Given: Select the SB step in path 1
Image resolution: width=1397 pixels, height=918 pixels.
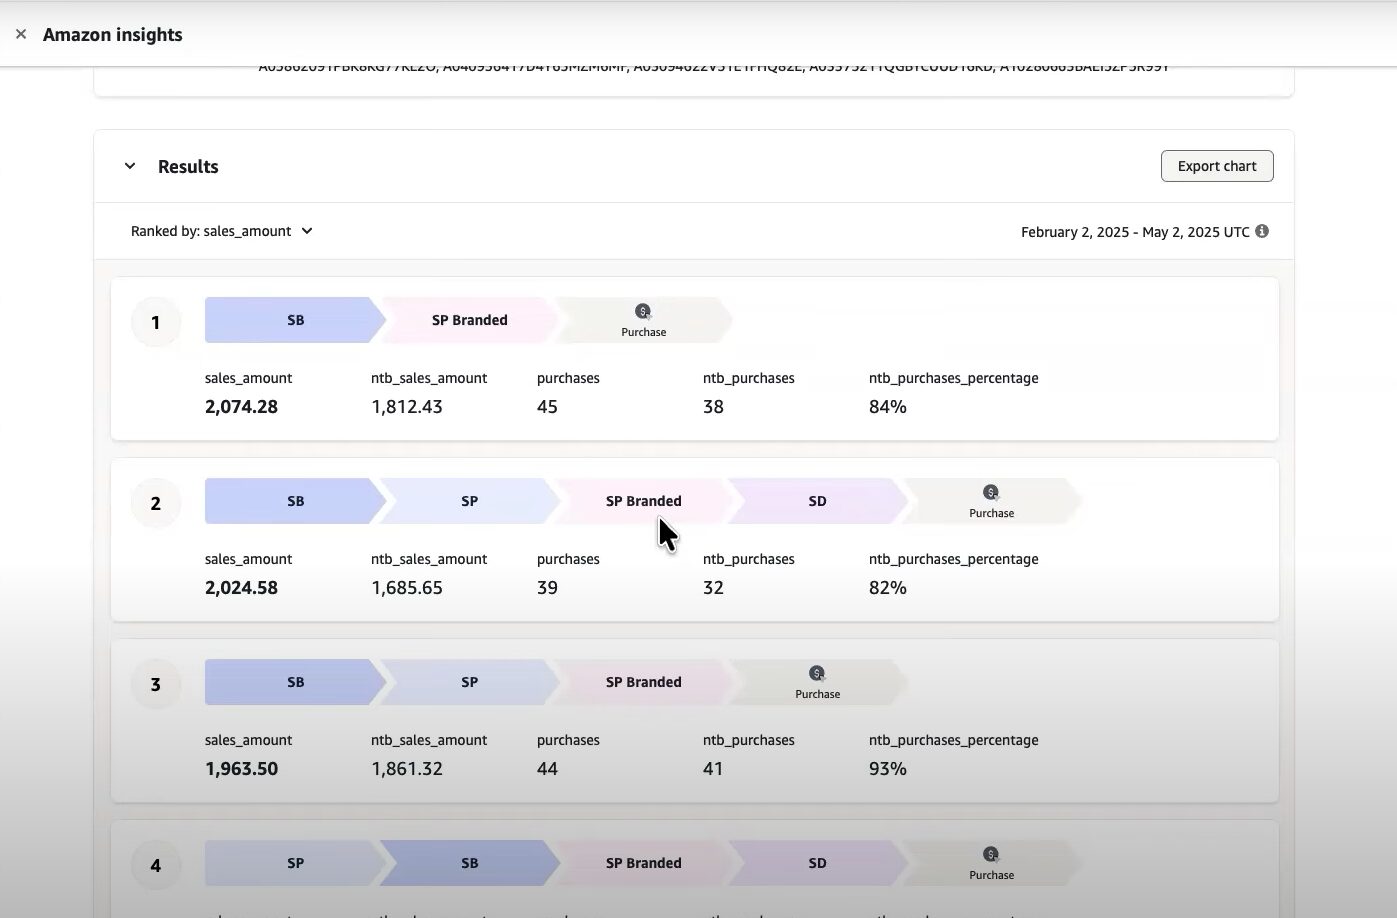Looking at the screenshot, I should pos(295,320).
